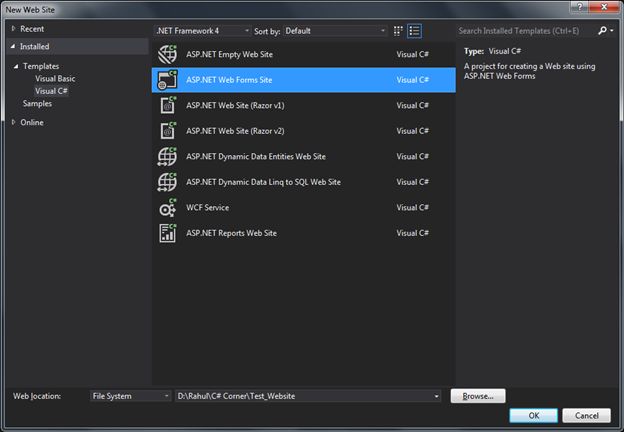624x432 pixels.
Task: Collapse the Installed node arrow
Action: tap(13, 47)
